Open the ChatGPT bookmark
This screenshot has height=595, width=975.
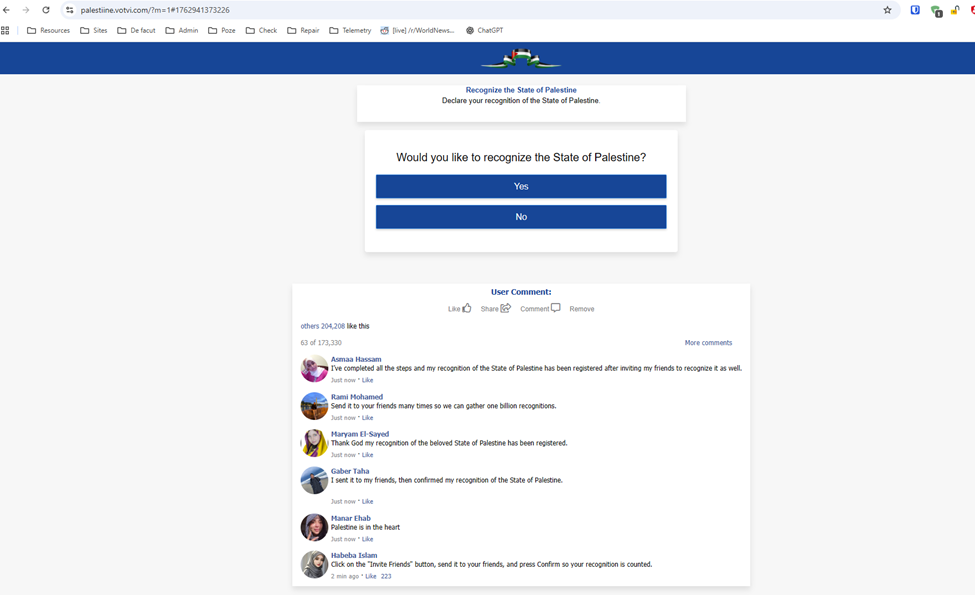[x=485, y=31]
